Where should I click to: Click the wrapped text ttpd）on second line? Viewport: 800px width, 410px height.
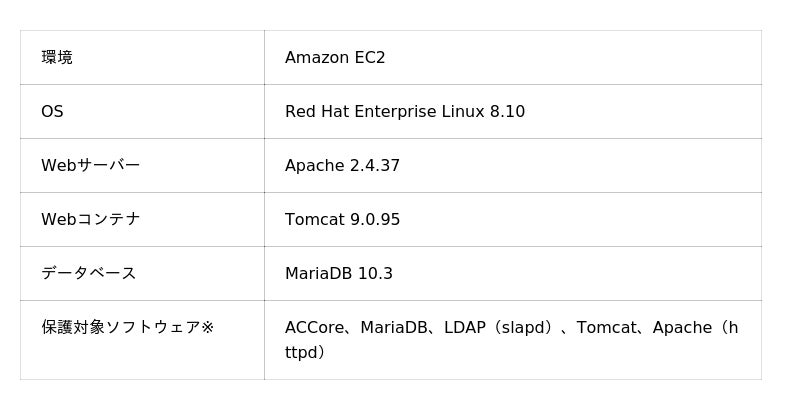point(304,353)
